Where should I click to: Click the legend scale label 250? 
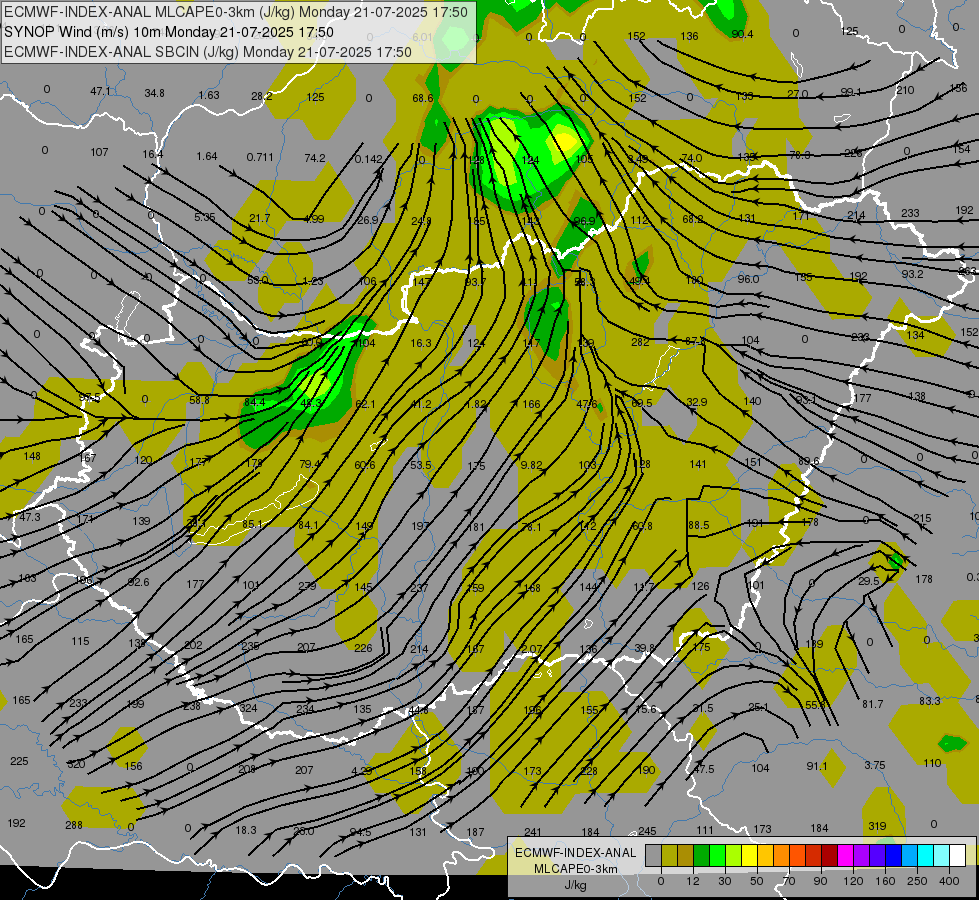[917, 881]
